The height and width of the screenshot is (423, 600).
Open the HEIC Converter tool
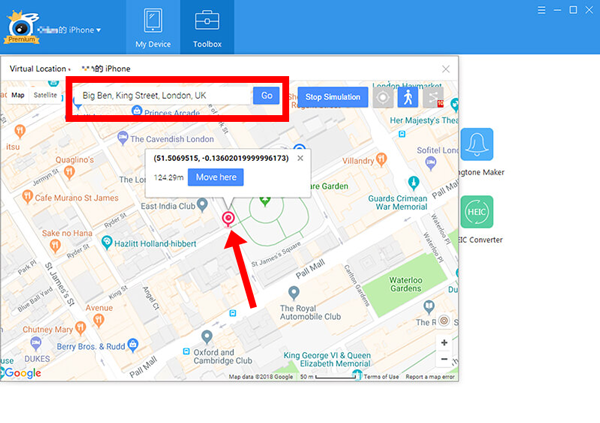477,212
